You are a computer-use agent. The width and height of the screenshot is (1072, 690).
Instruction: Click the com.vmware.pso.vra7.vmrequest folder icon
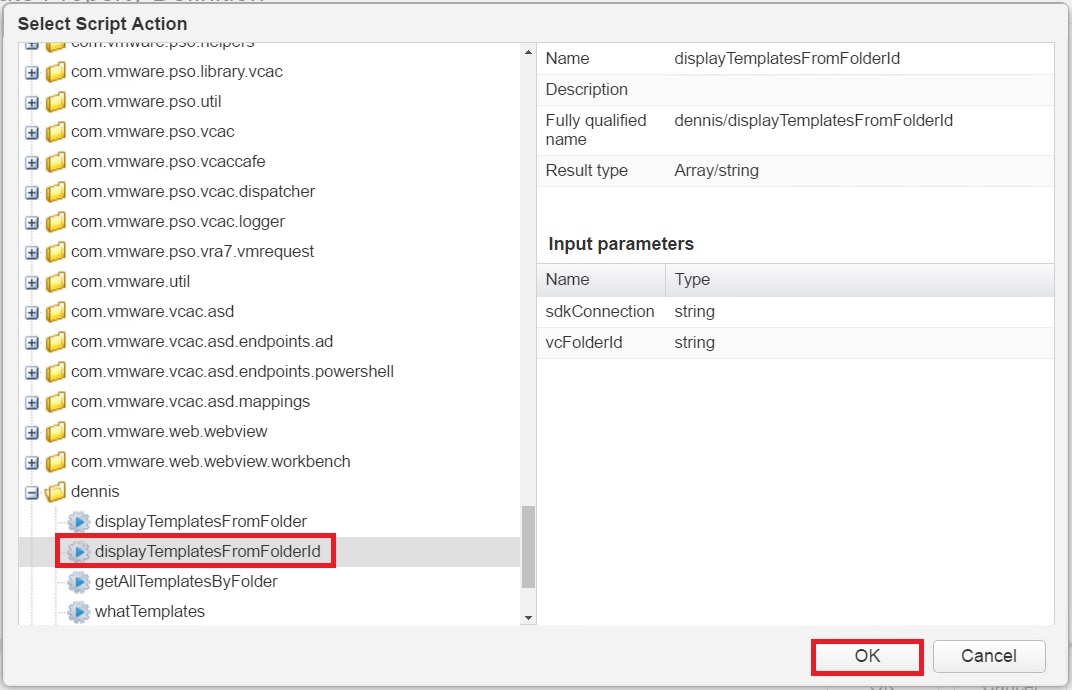click(55, 252)
